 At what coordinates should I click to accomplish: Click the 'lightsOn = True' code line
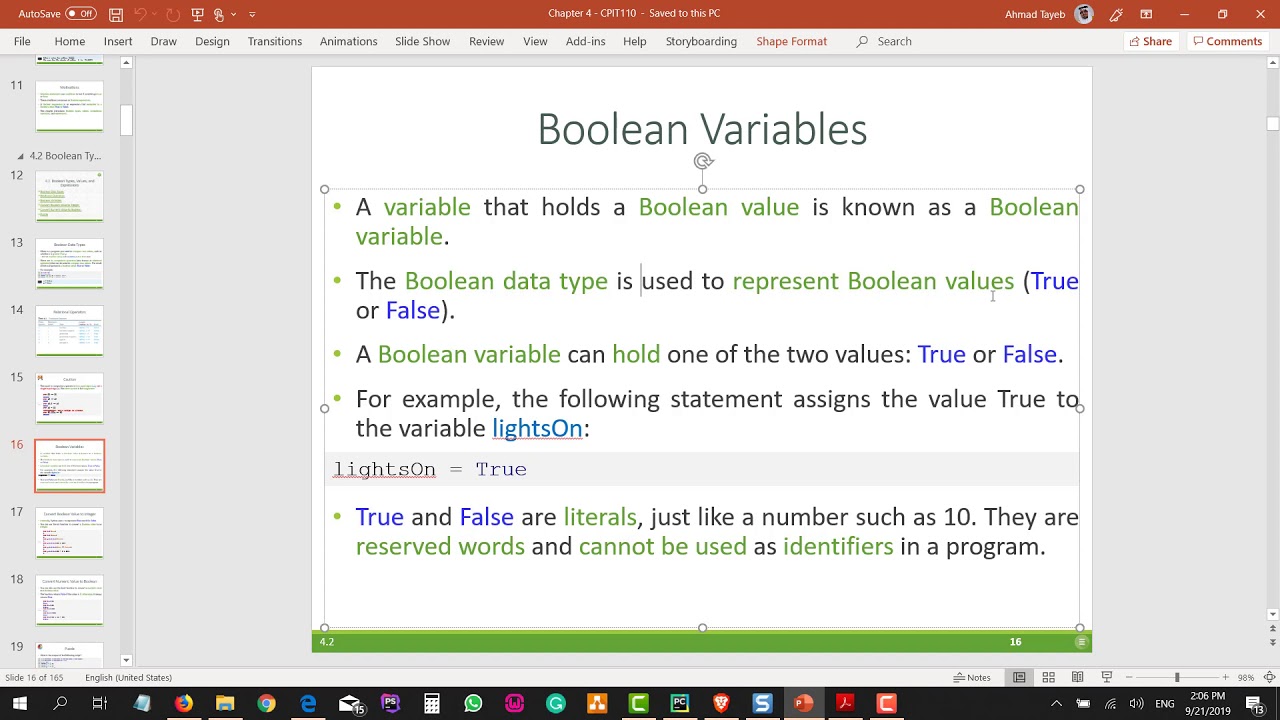[x=430, y=469]
